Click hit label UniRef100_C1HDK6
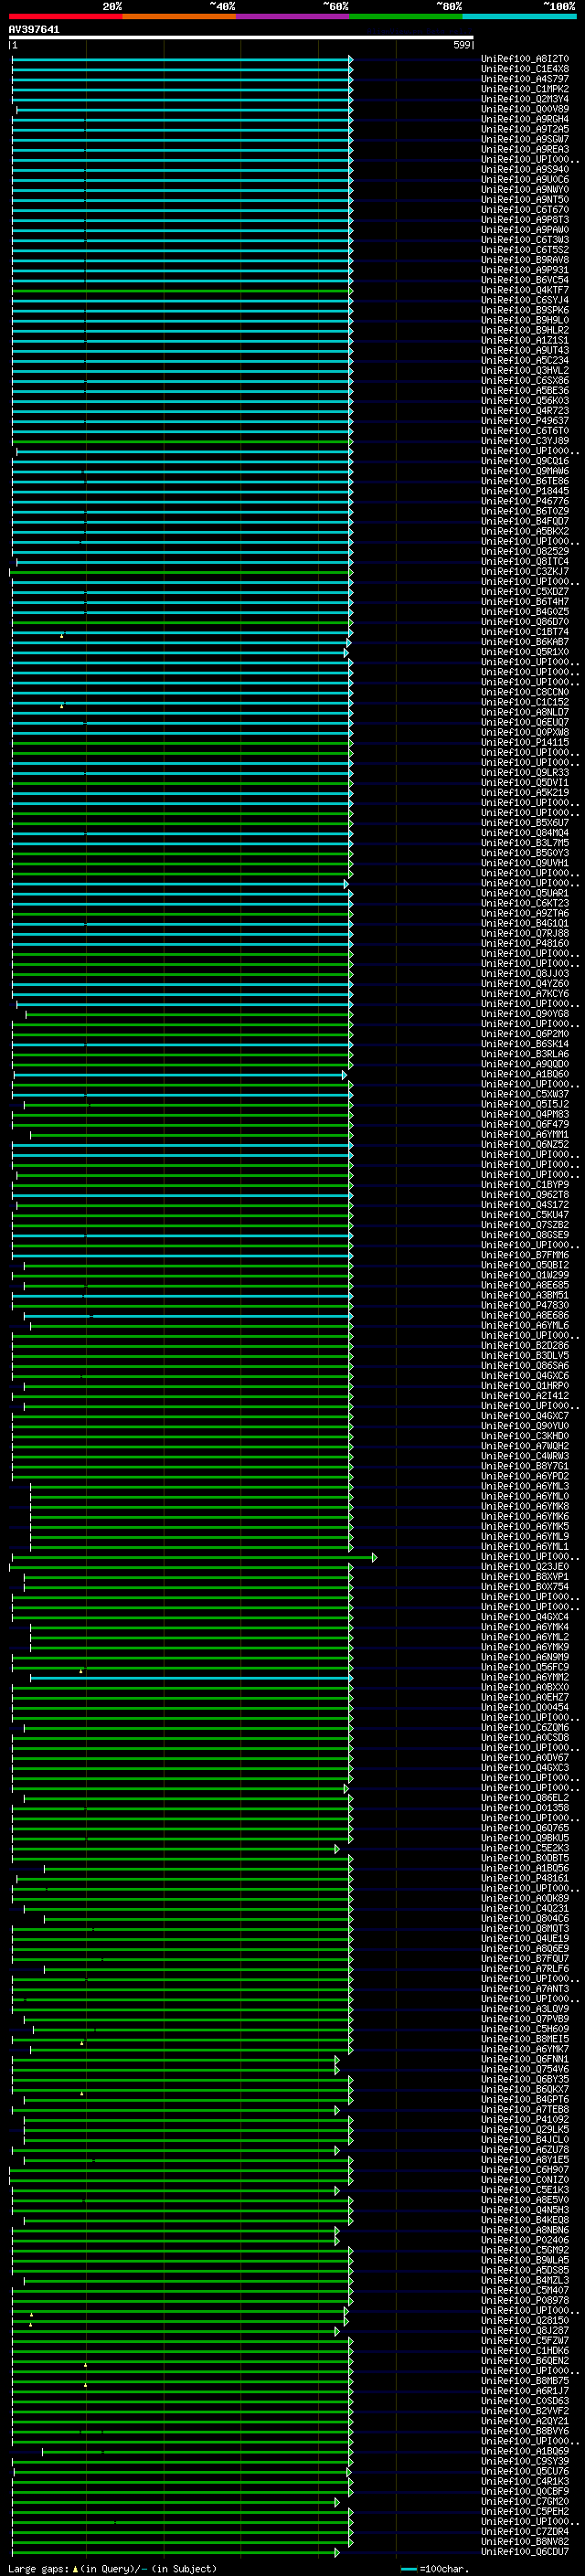The height and width of the screenshot is (2576, 585). [525, 2350]
